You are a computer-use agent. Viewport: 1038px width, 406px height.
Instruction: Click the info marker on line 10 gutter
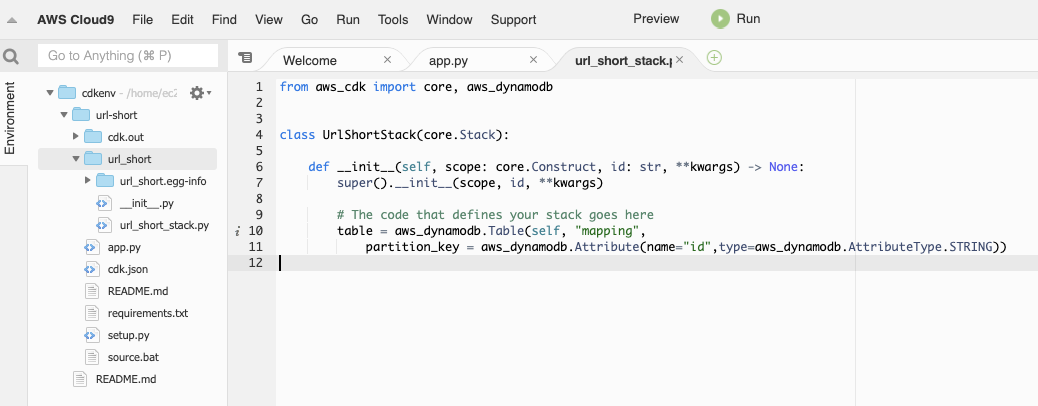(237, 231)
